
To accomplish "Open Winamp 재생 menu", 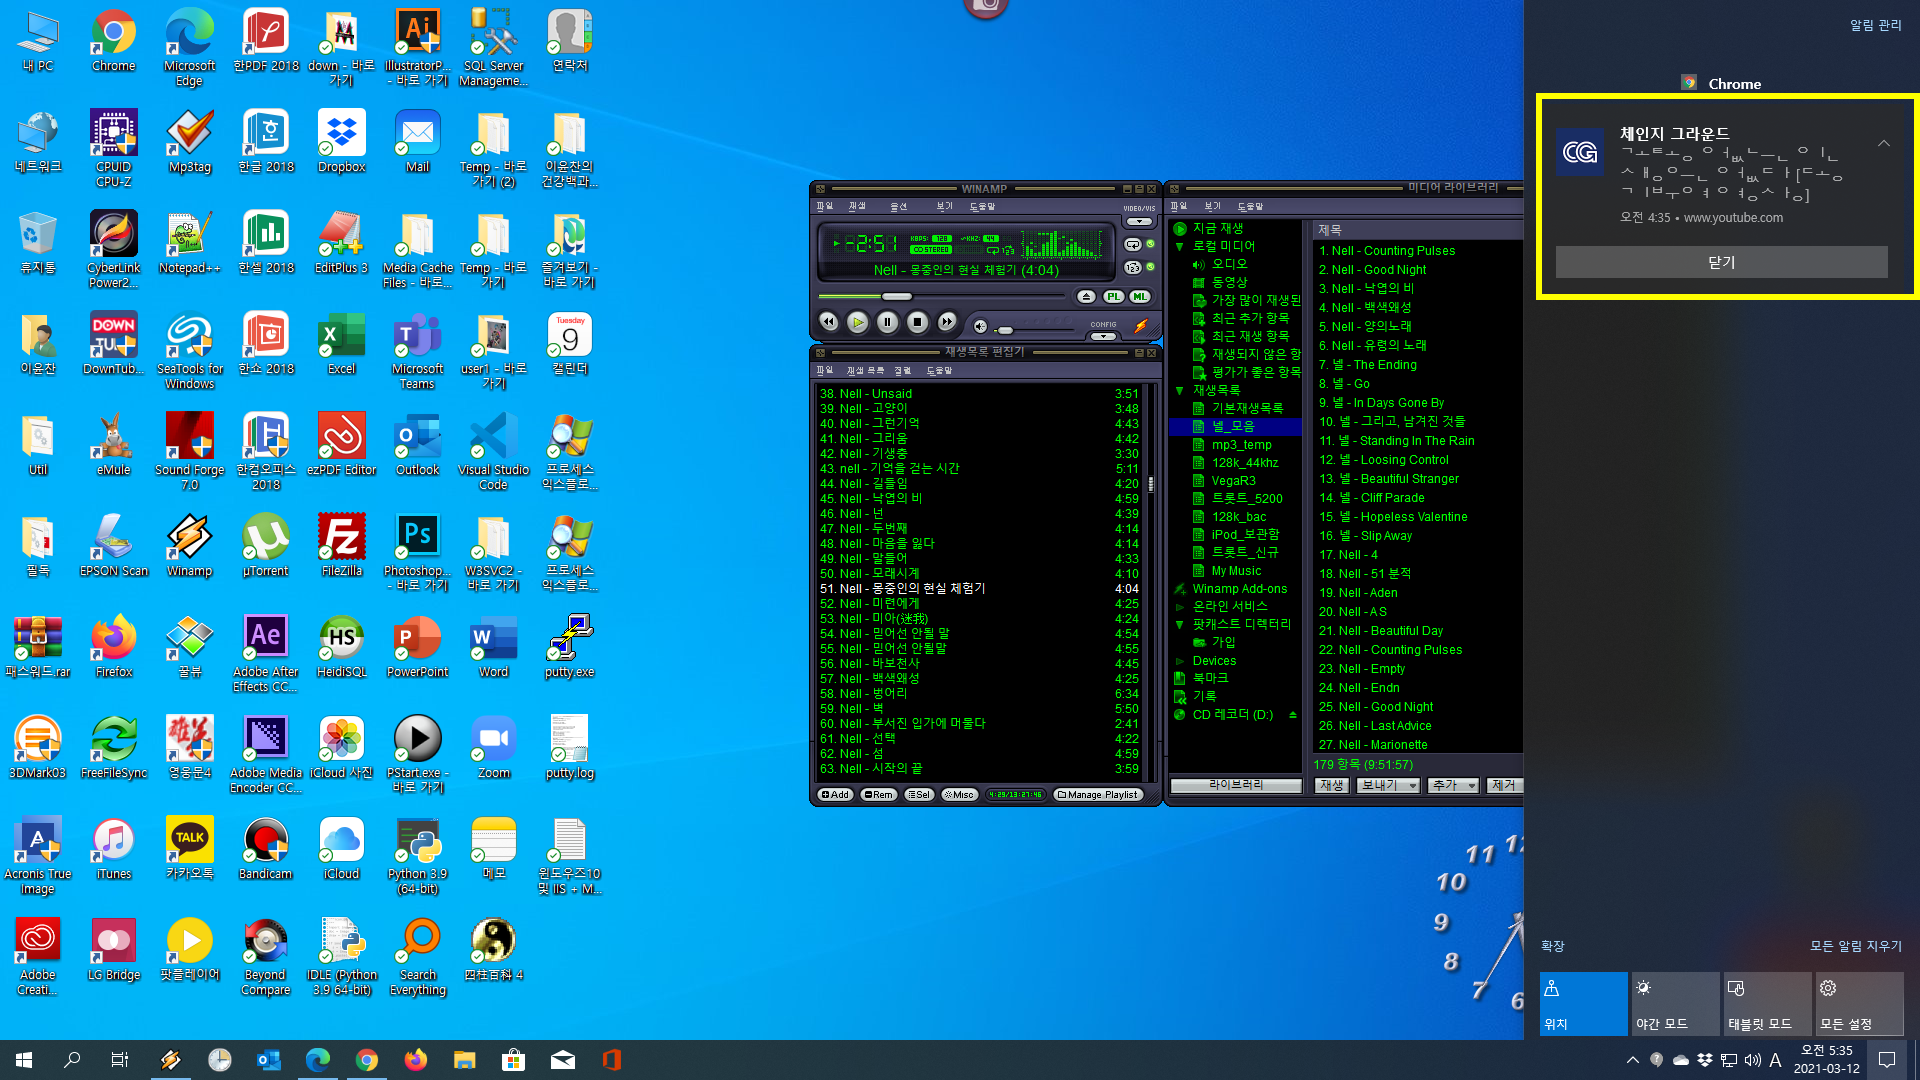I will click(x=857, y=206).
